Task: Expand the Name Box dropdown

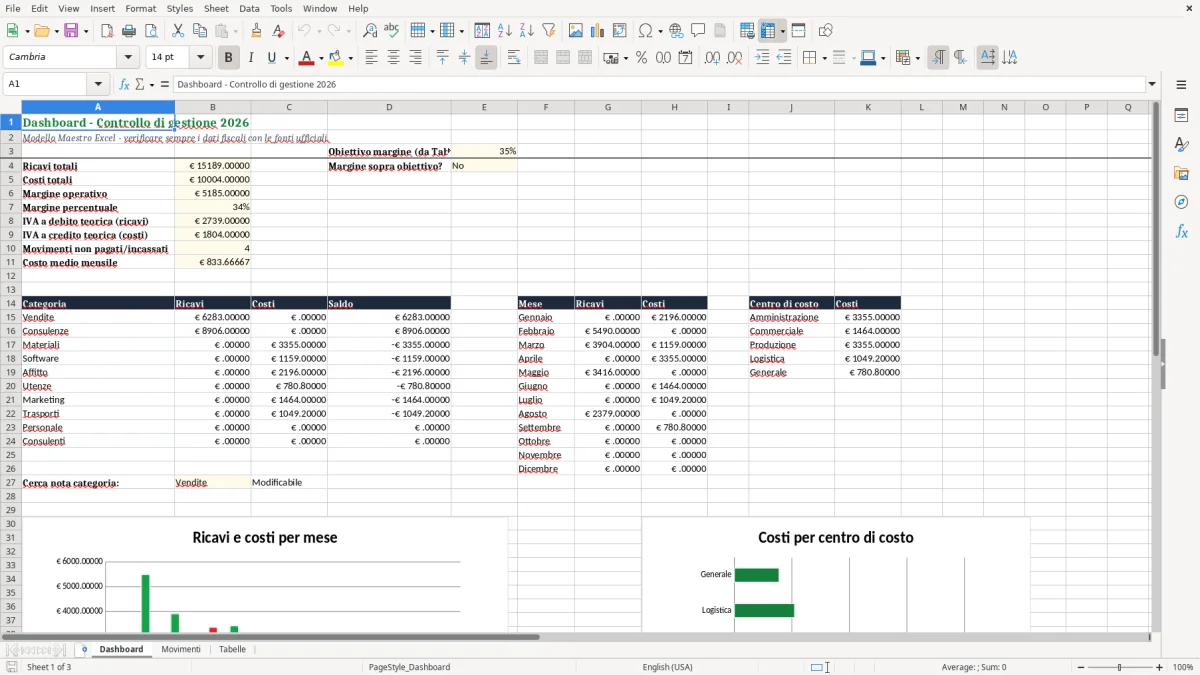Action: pos(98,84)
